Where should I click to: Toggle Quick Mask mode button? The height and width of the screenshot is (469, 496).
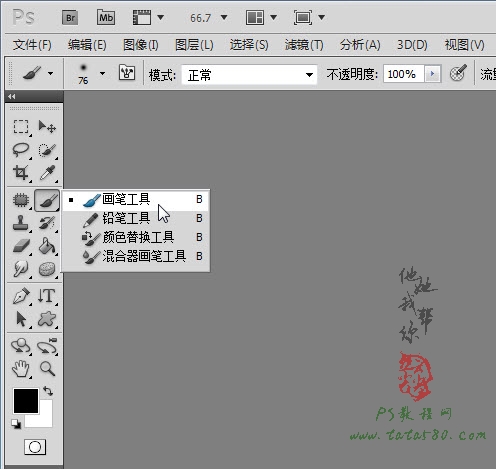click(35, 447)
